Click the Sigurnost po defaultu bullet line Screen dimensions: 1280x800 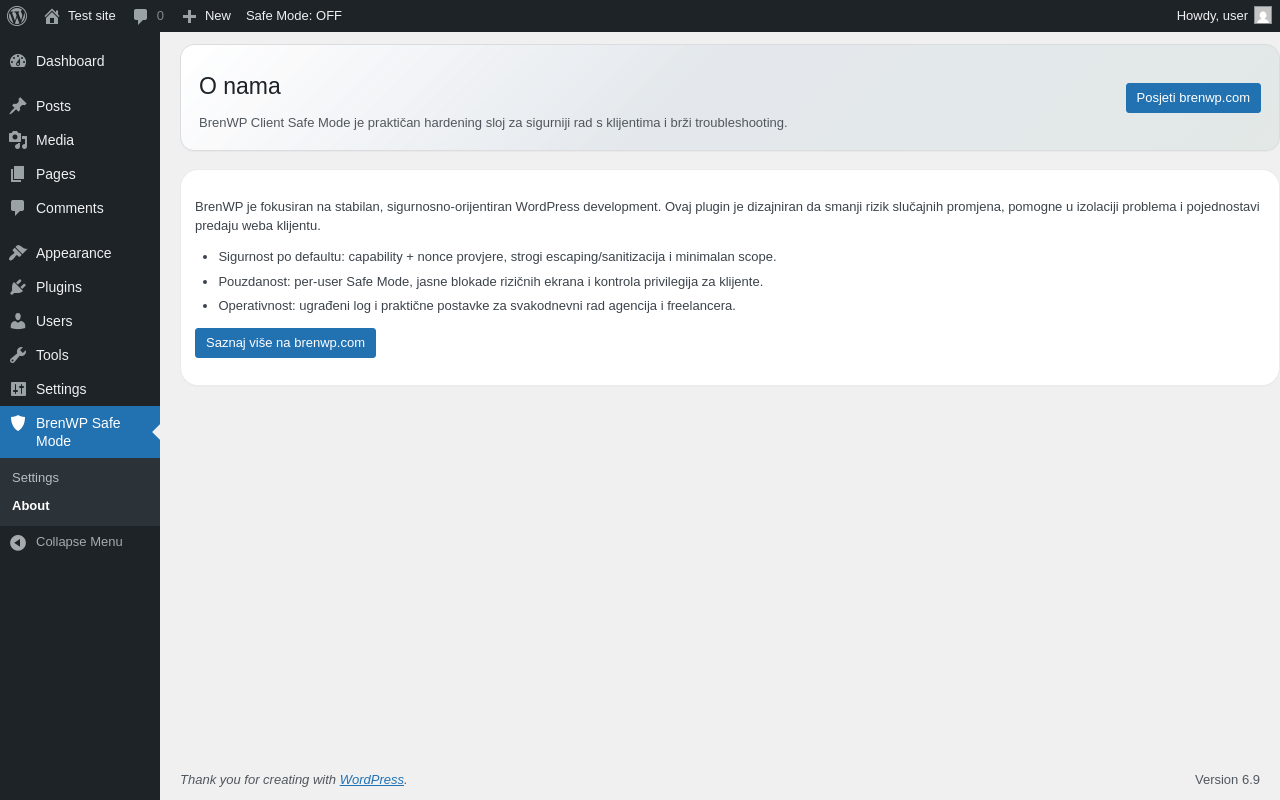point(497,257)
